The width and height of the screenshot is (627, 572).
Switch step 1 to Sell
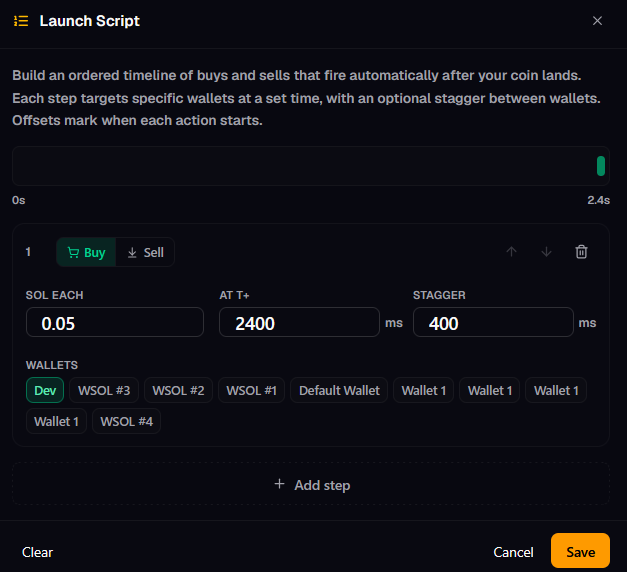click(145, 252)
